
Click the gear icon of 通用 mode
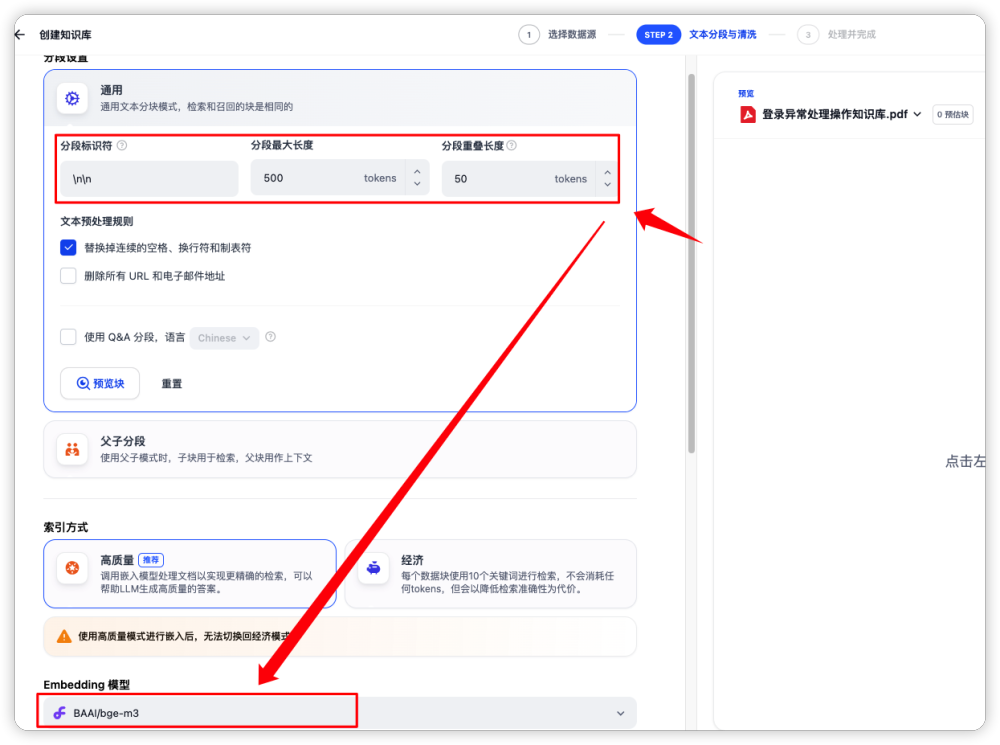tap(72, 98)
